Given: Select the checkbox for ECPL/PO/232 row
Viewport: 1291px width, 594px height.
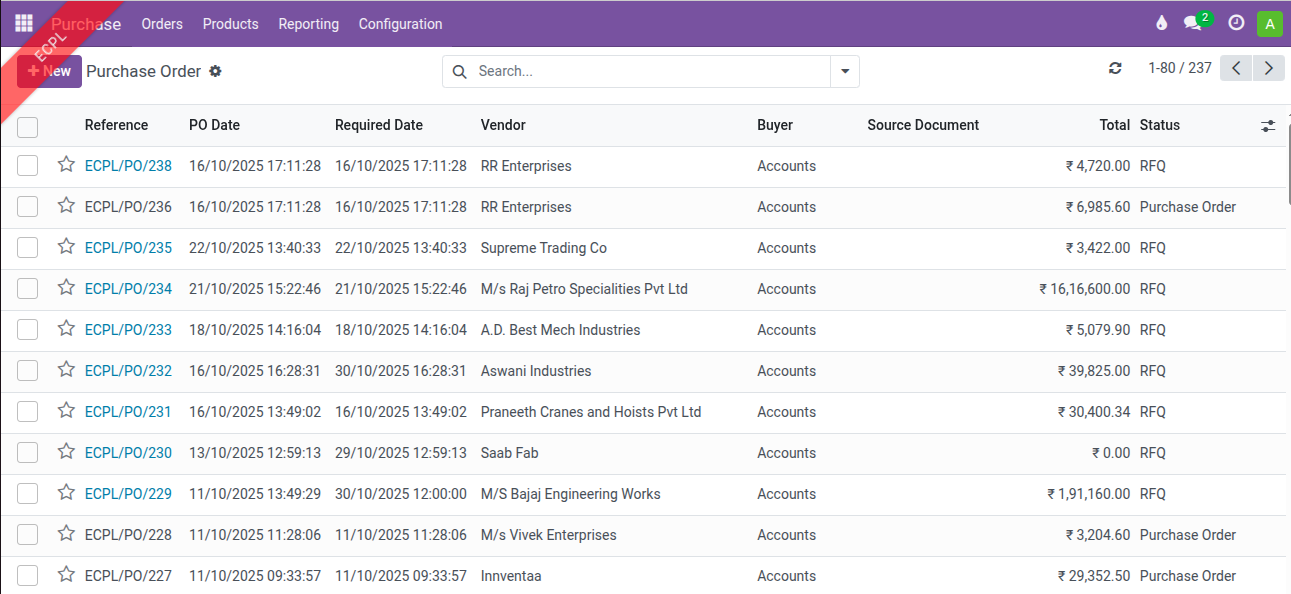Looking at the screenshot, I should tap(28, 371).
